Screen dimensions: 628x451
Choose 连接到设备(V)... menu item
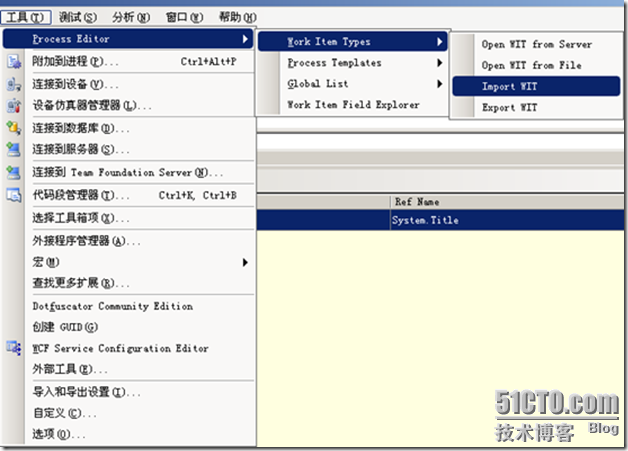coord(128,84)
